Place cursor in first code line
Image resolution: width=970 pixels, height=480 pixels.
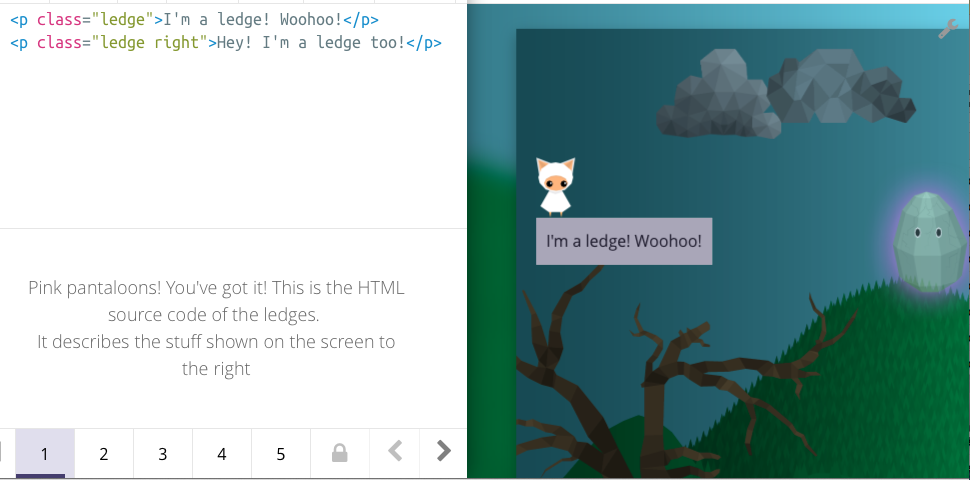(x=194, y=20)
